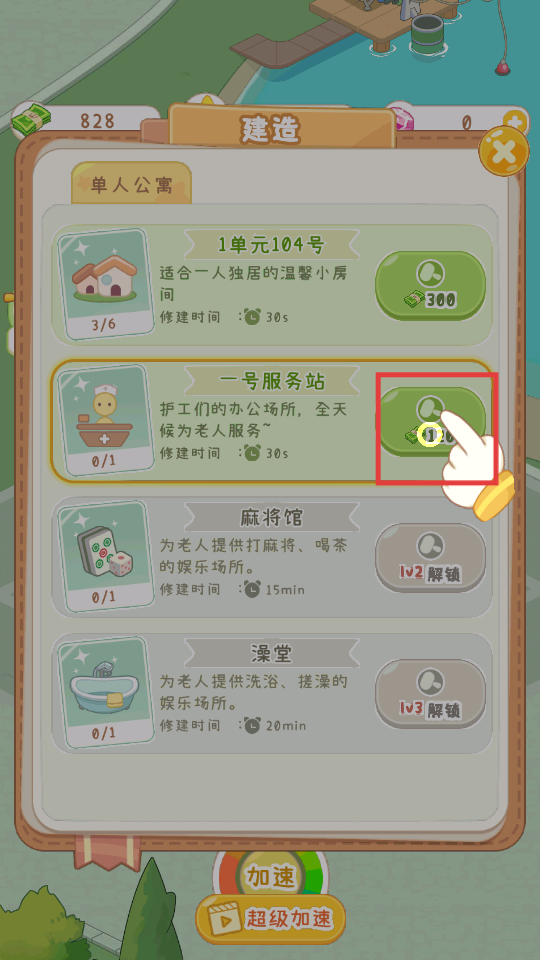Tap the bathtub card icon
Screen dimensions: 540x960
coord(105,692)
